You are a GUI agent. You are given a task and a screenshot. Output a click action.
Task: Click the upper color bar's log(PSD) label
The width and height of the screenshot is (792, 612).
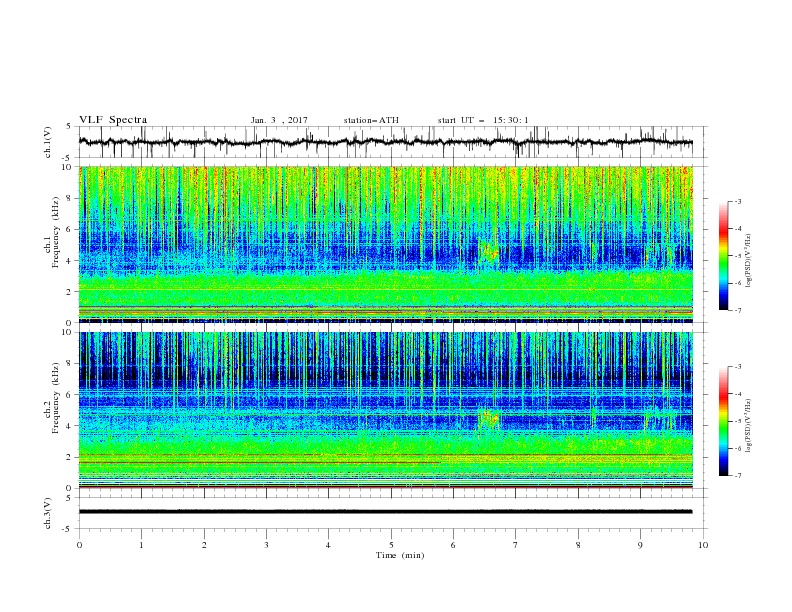pos(749,261)
